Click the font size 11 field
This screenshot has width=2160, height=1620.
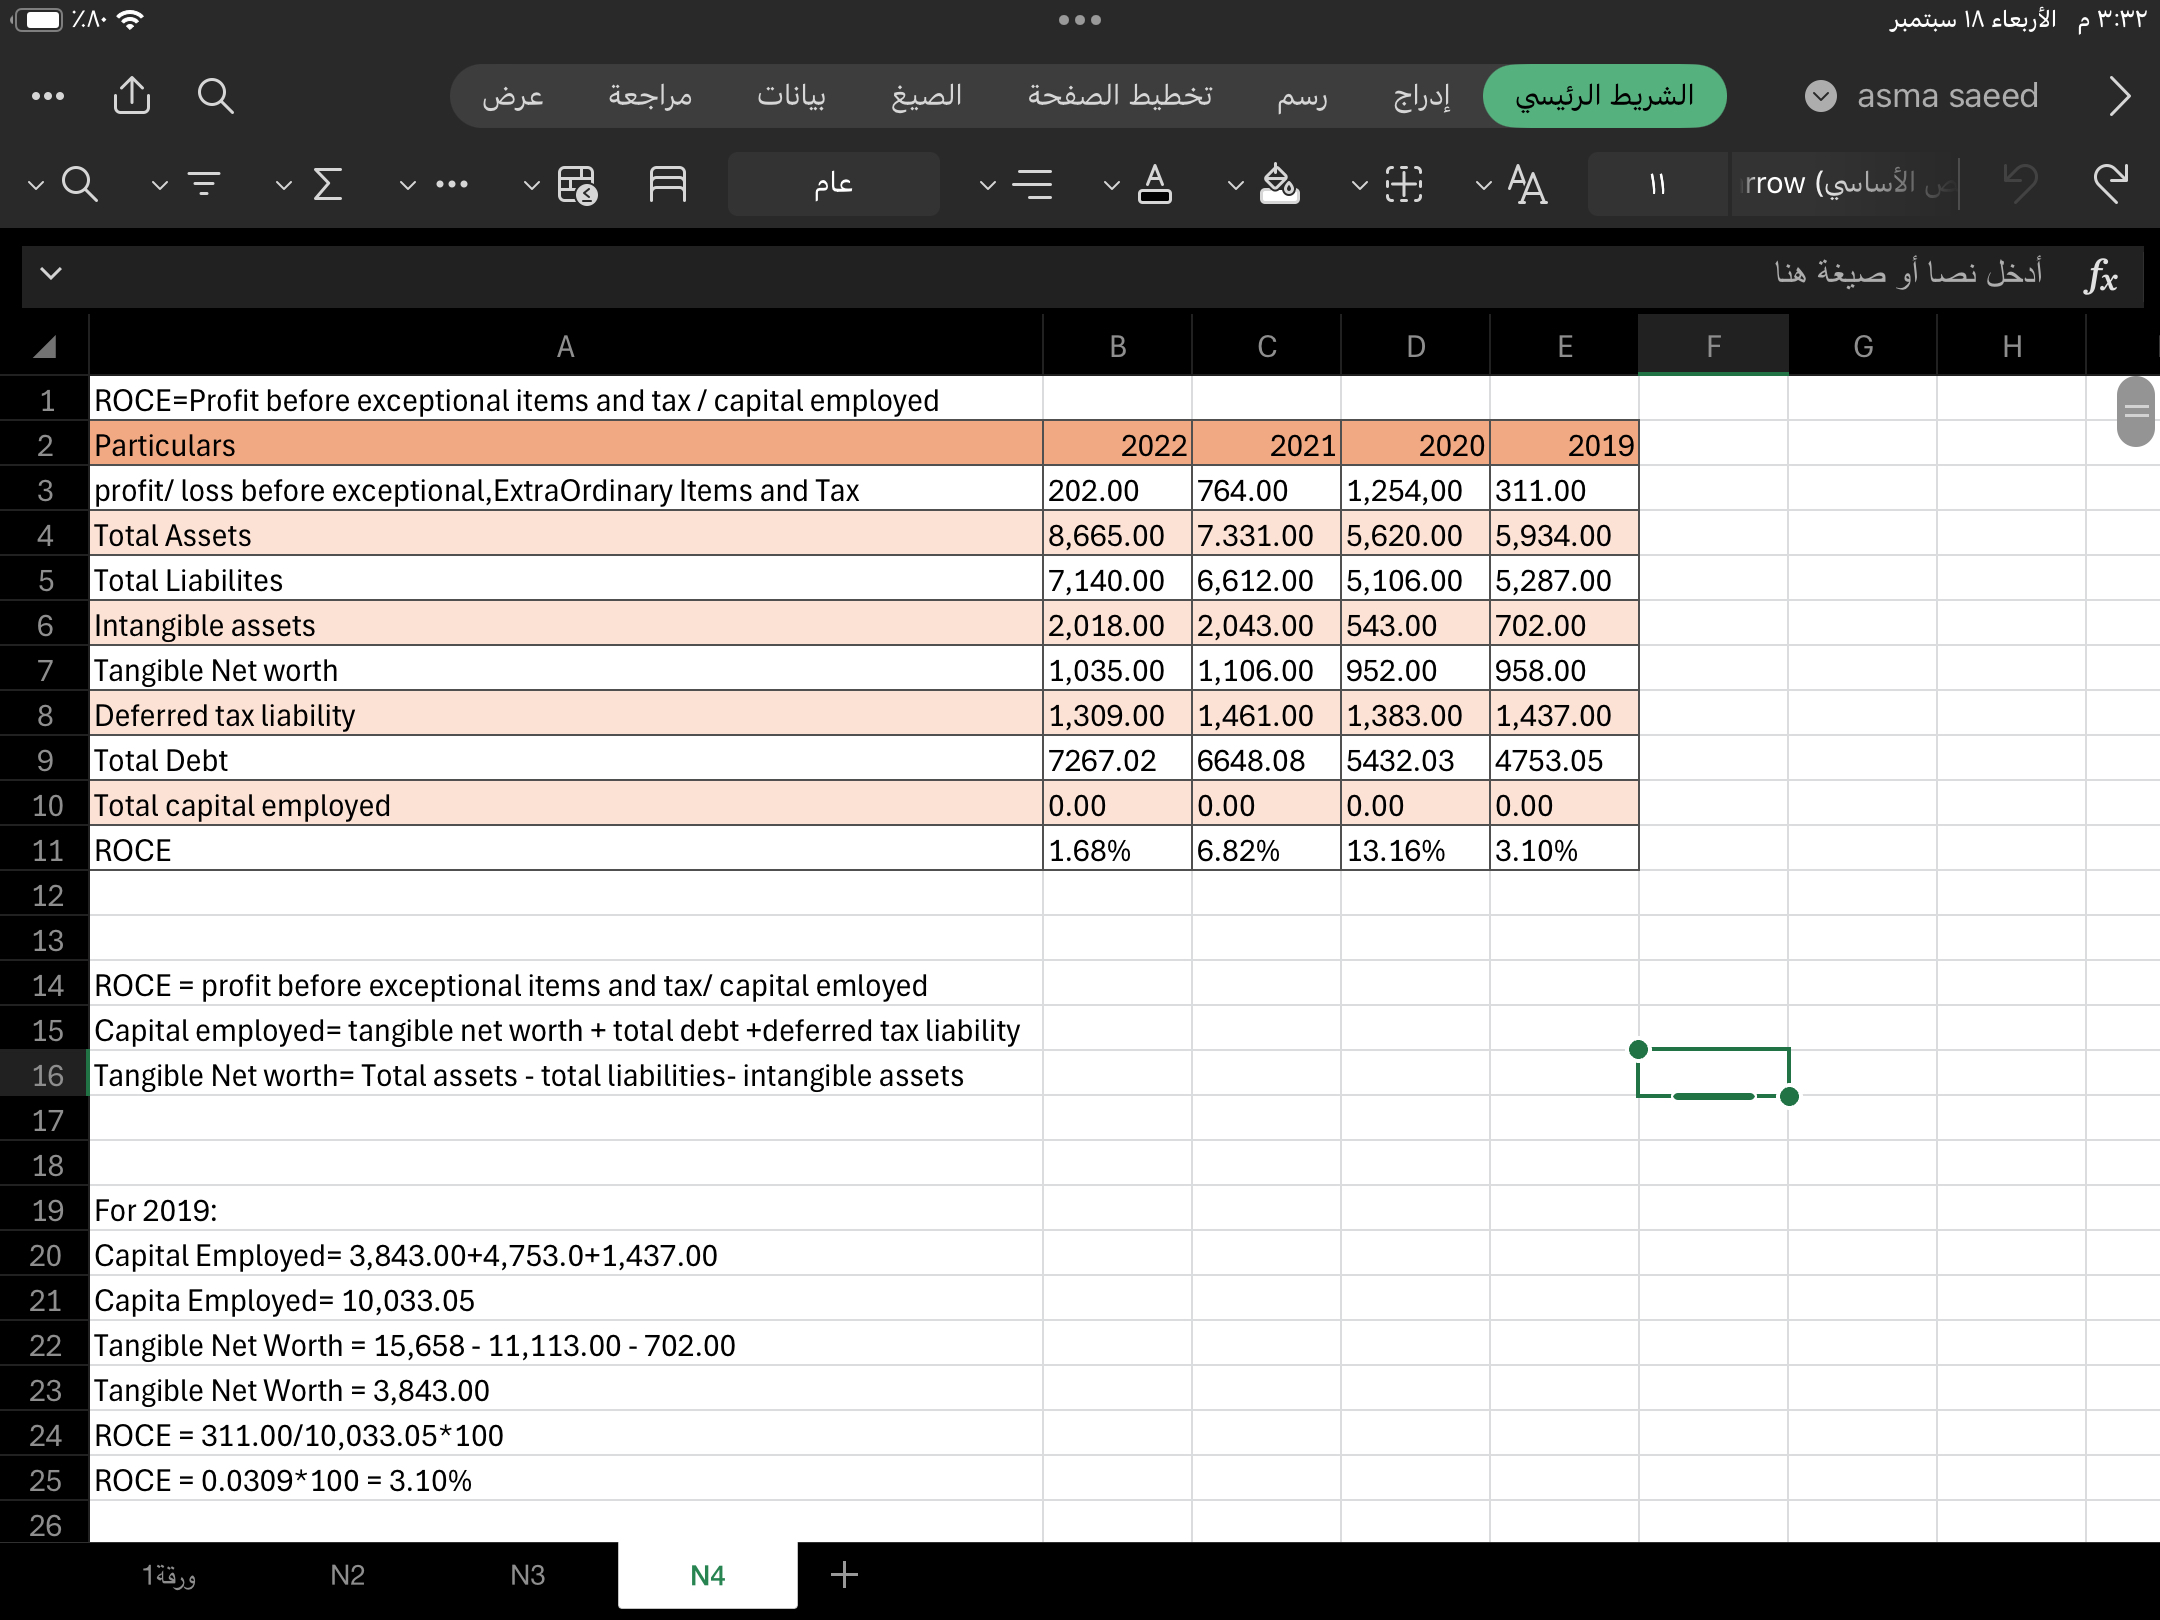(x=1657, y=184)
